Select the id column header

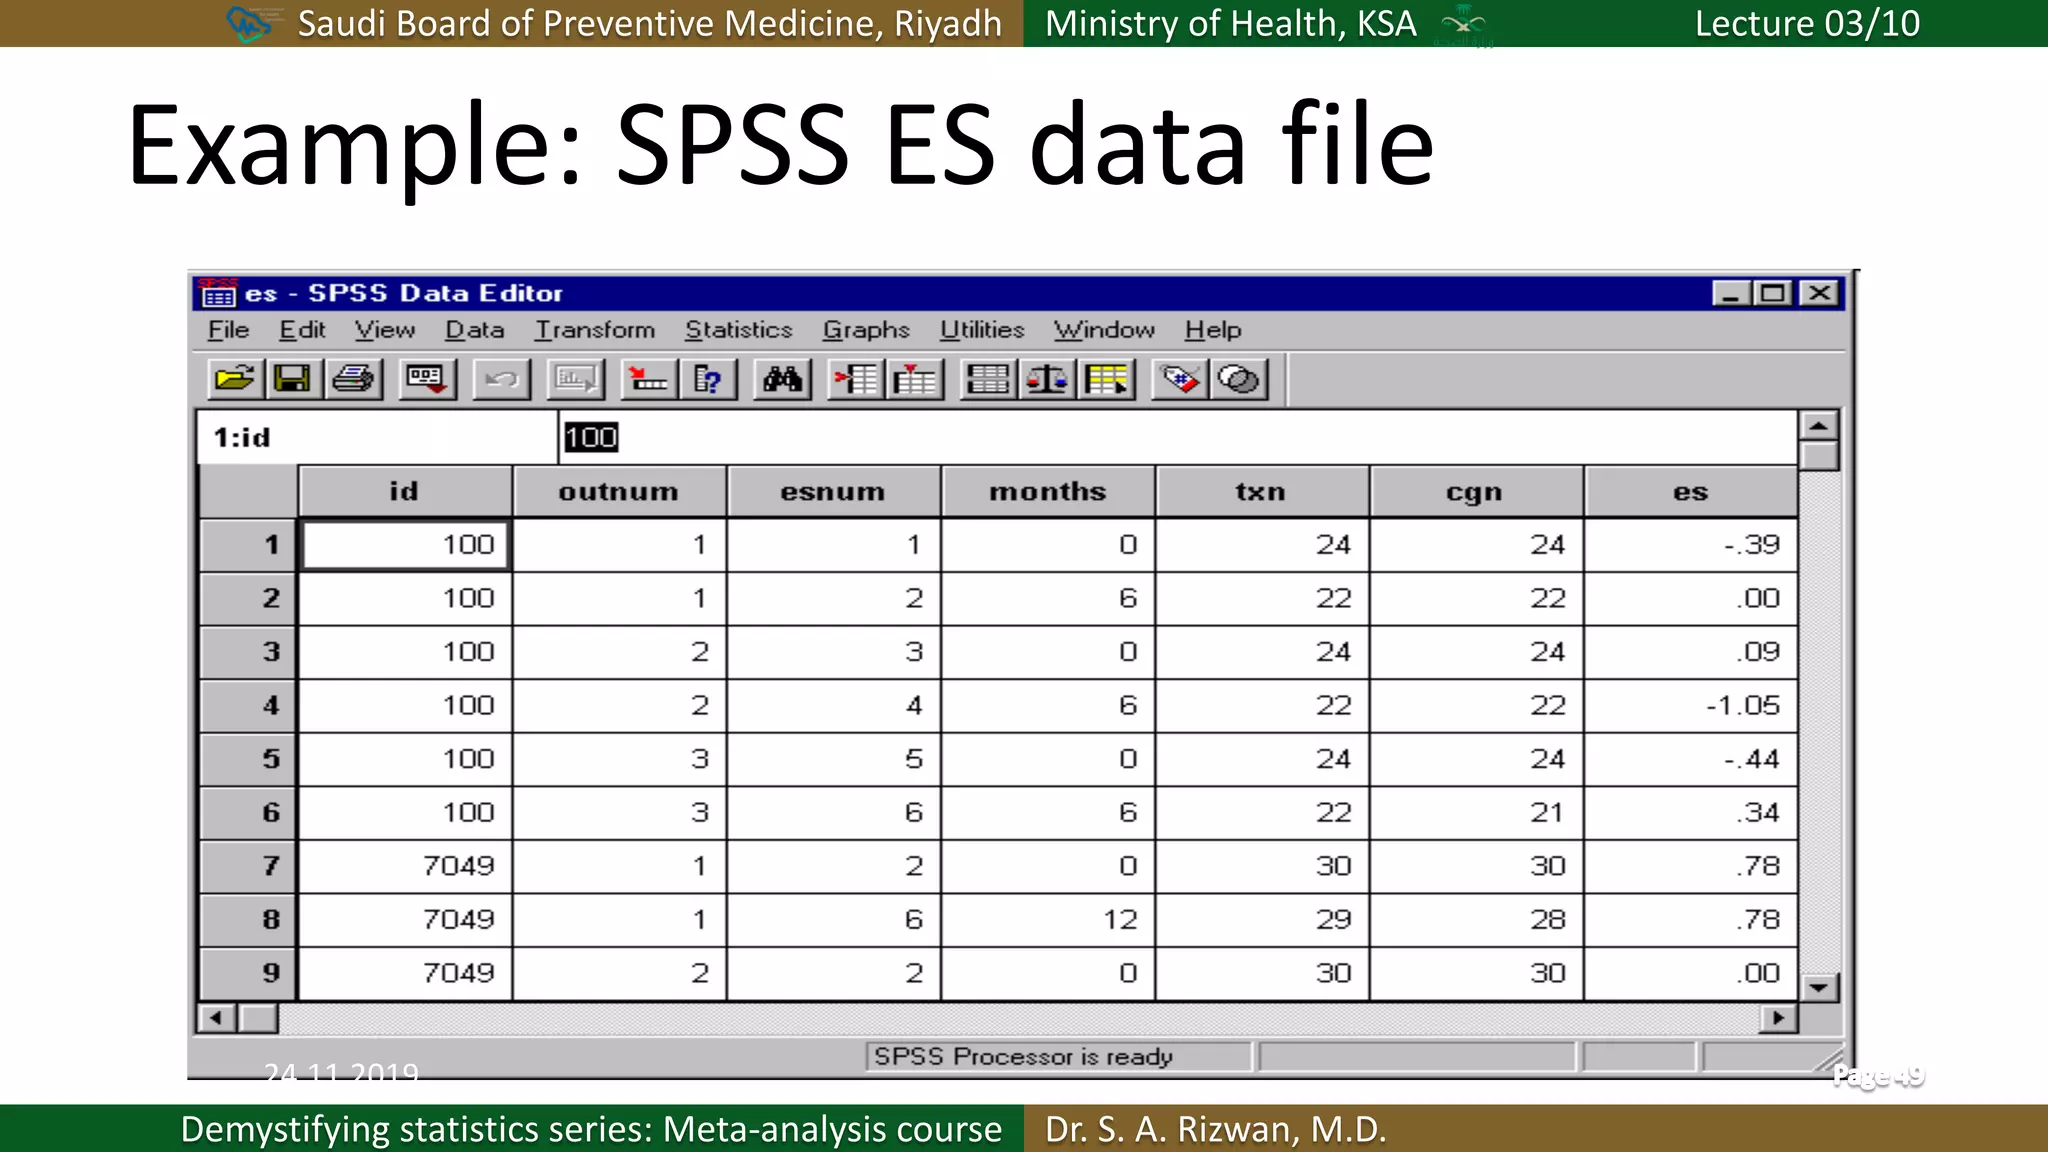click(x=405, y=491)
